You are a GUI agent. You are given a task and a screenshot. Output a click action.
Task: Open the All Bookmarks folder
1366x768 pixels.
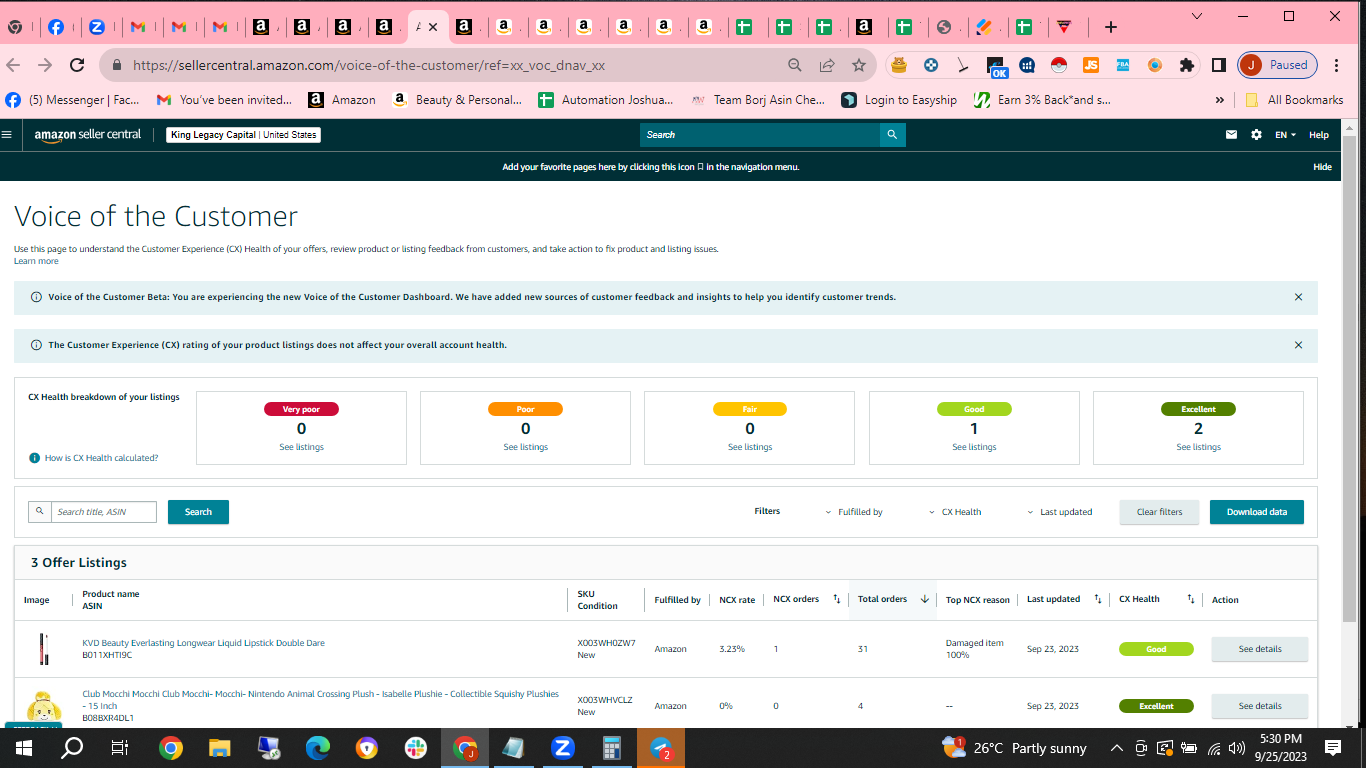pyautogui.click(x=1294, y=100)
